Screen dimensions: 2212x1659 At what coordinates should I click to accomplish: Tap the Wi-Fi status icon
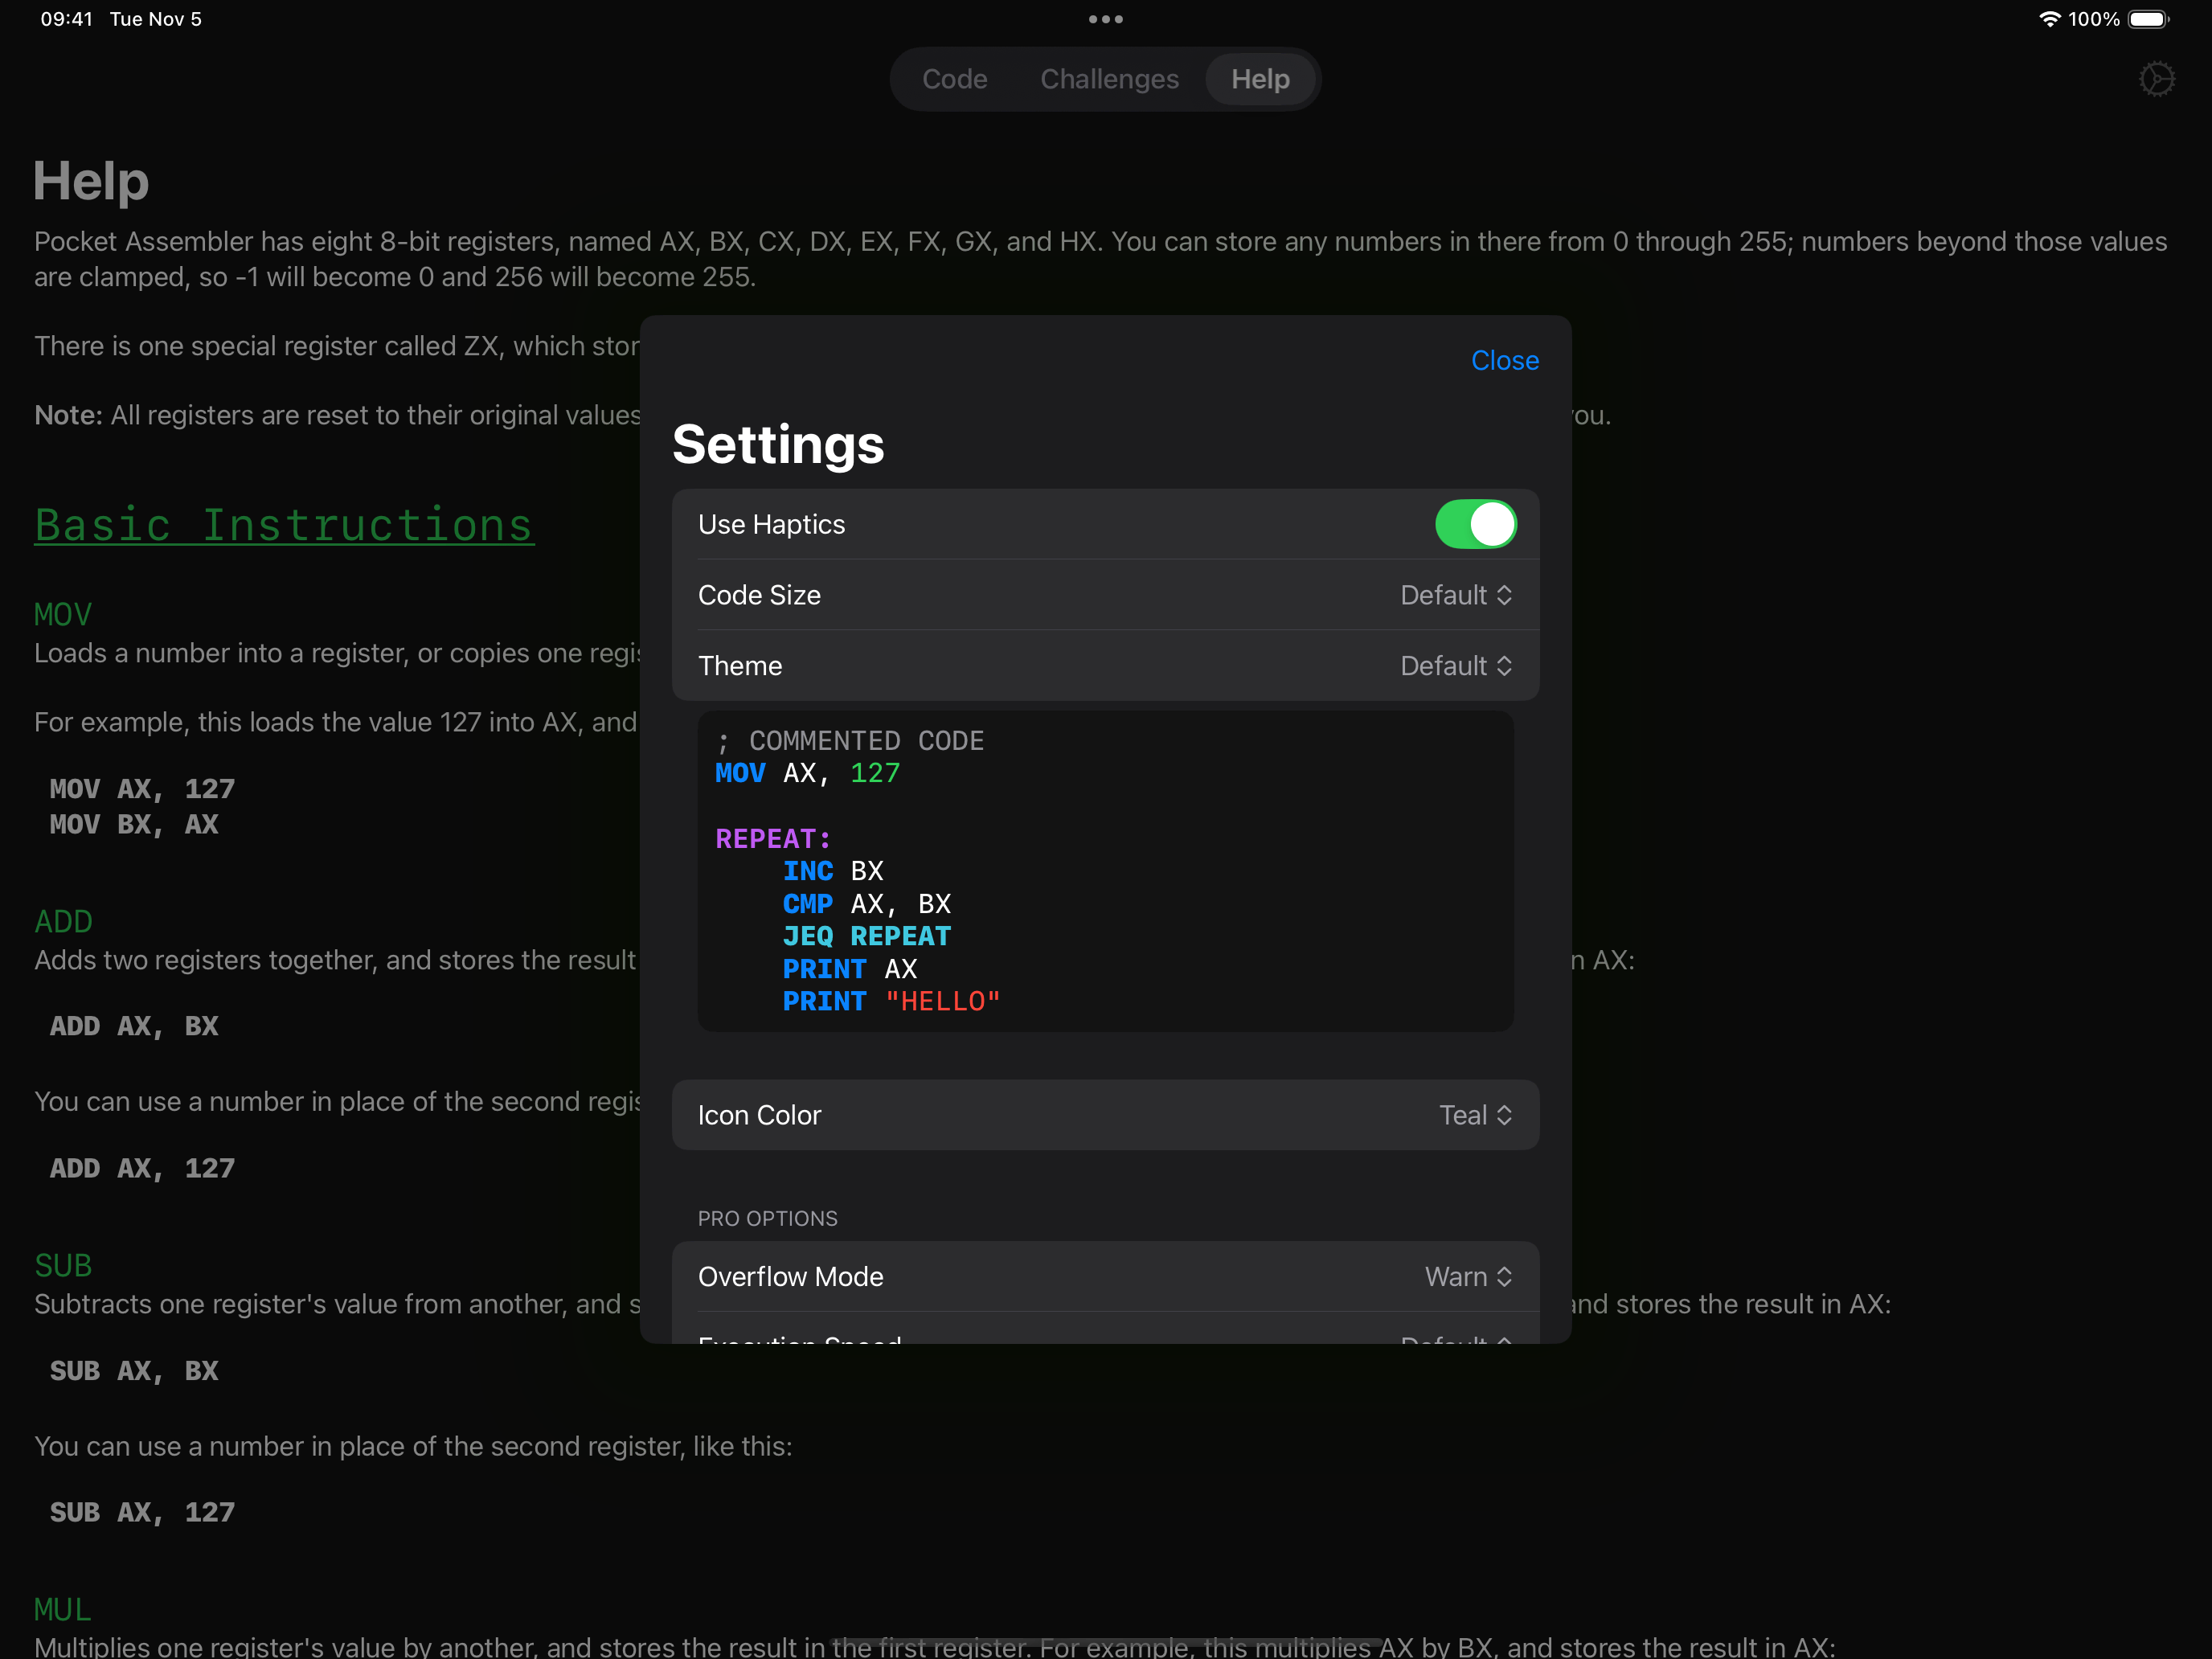(2049, 19)
